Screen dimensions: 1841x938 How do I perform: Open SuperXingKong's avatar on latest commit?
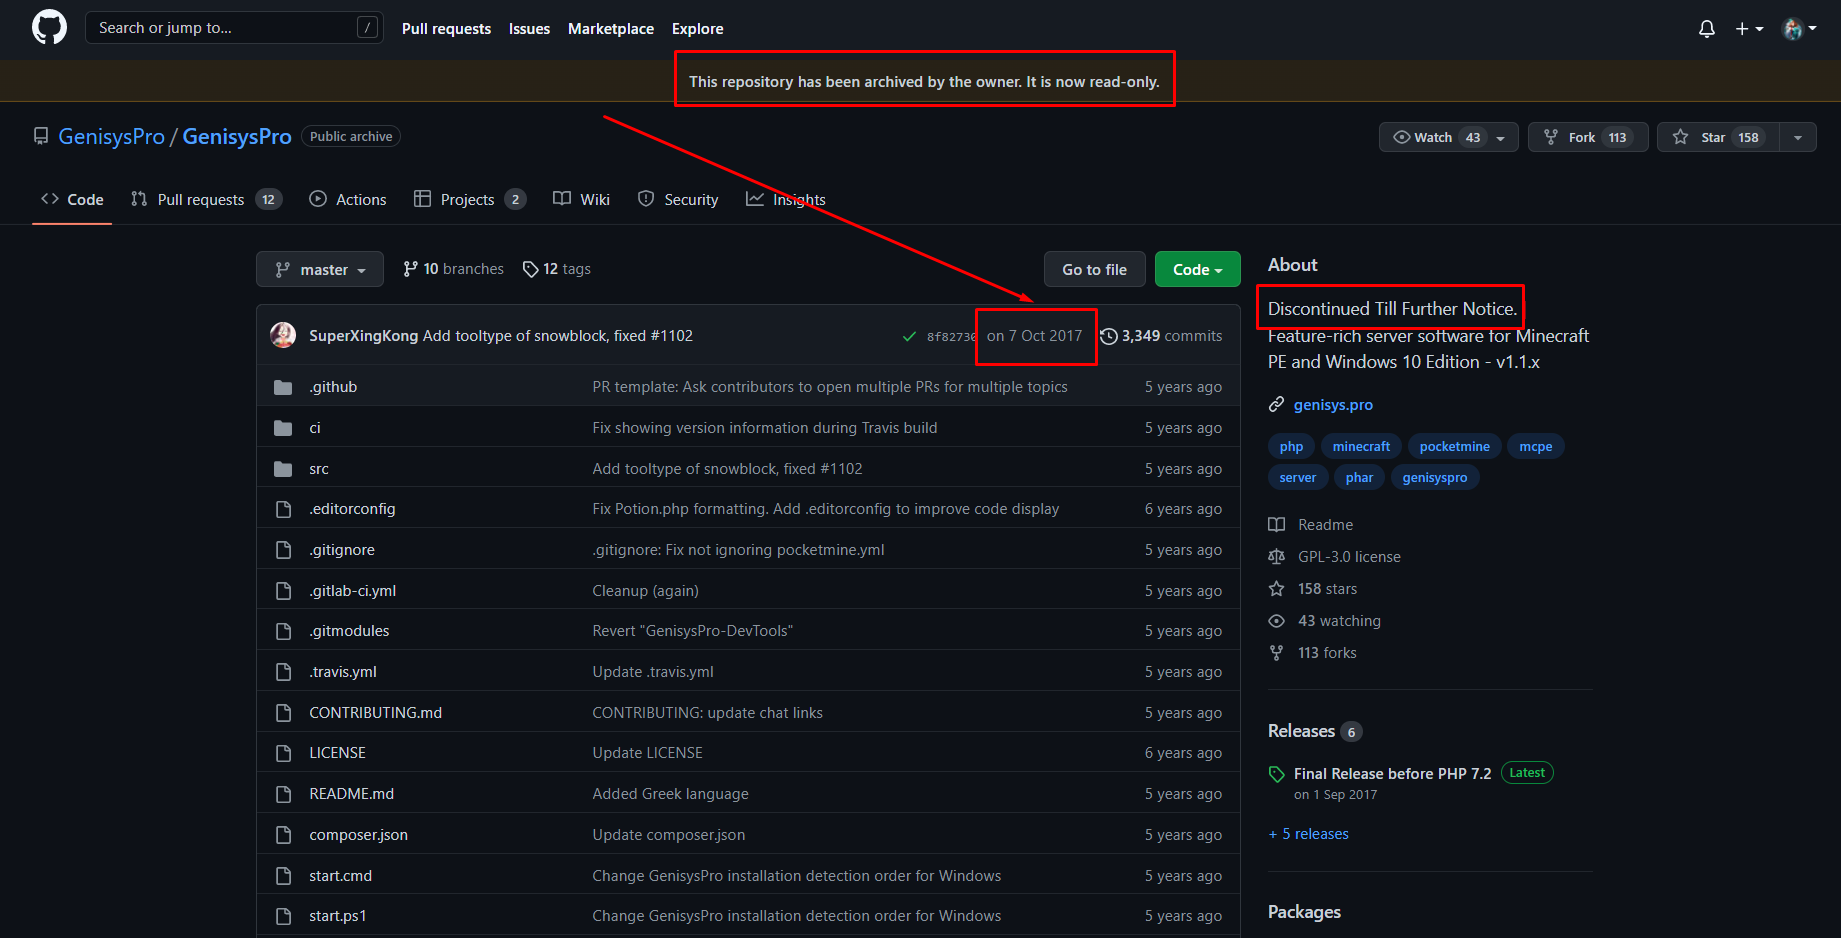[283, 336]
